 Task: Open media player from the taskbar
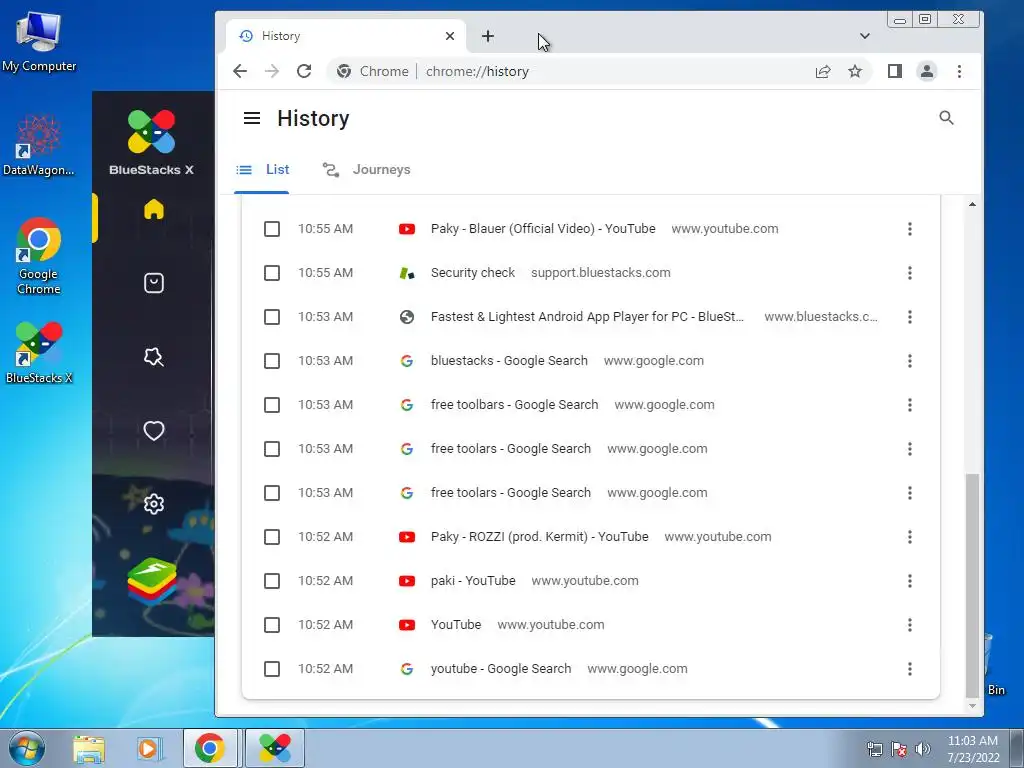(148, 749)
